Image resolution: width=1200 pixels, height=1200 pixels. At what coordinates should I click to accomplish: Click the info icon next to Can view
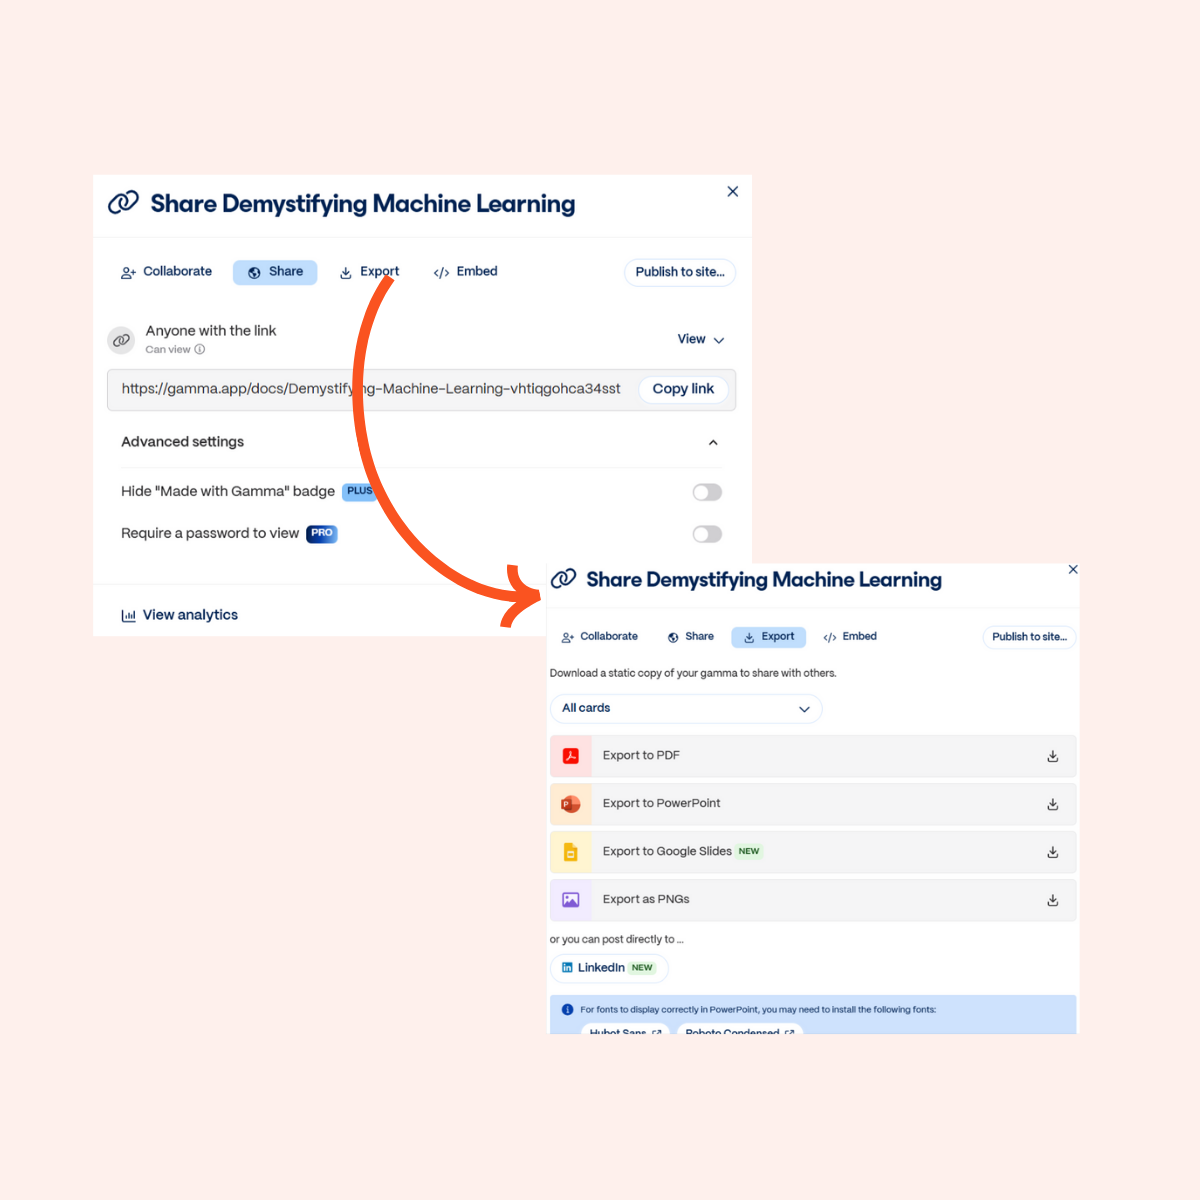(x=200, y=349)
